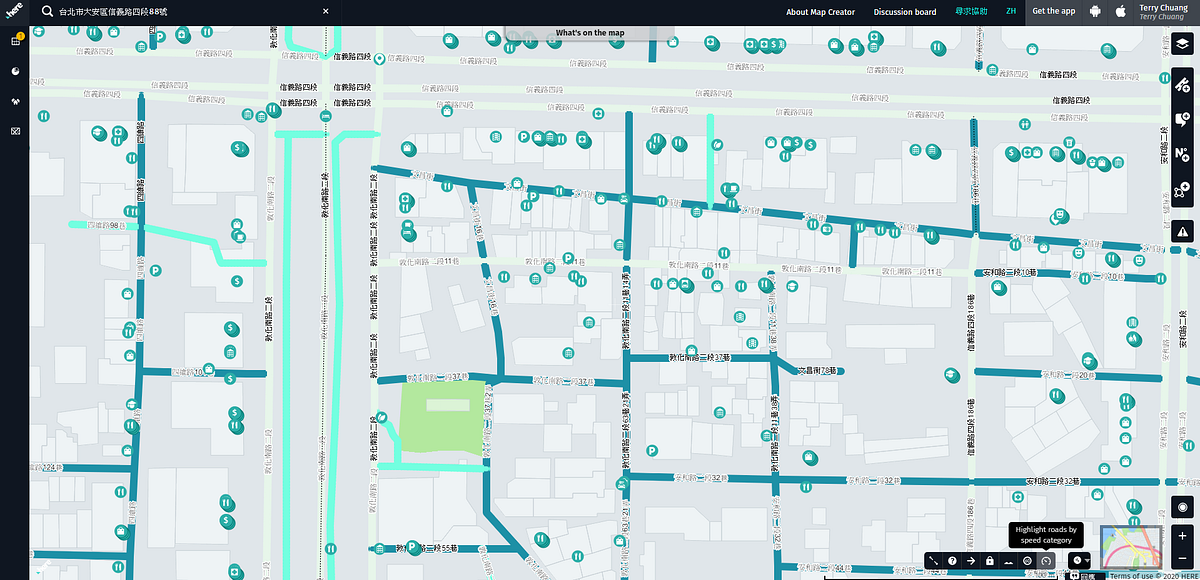Toggle the speed bump overlay tool
Screen dimensions: 1200x580
pos(1008,560)
